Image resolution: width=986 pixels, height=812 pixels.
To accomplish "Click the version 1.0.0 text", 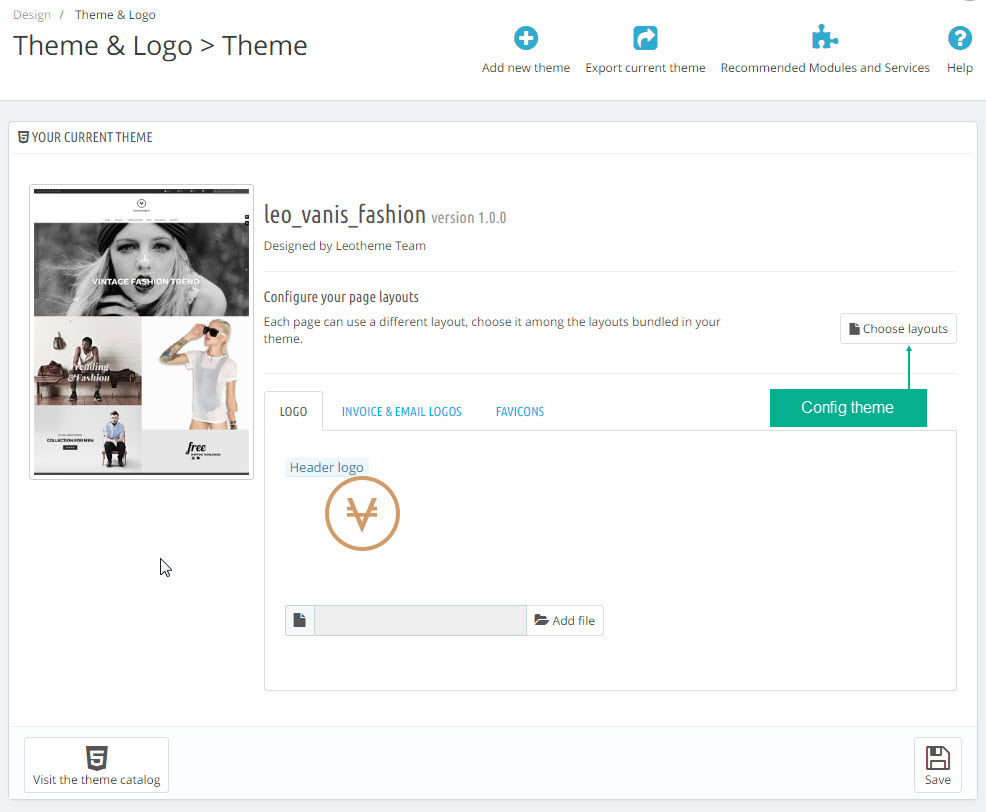I will 468,218.
